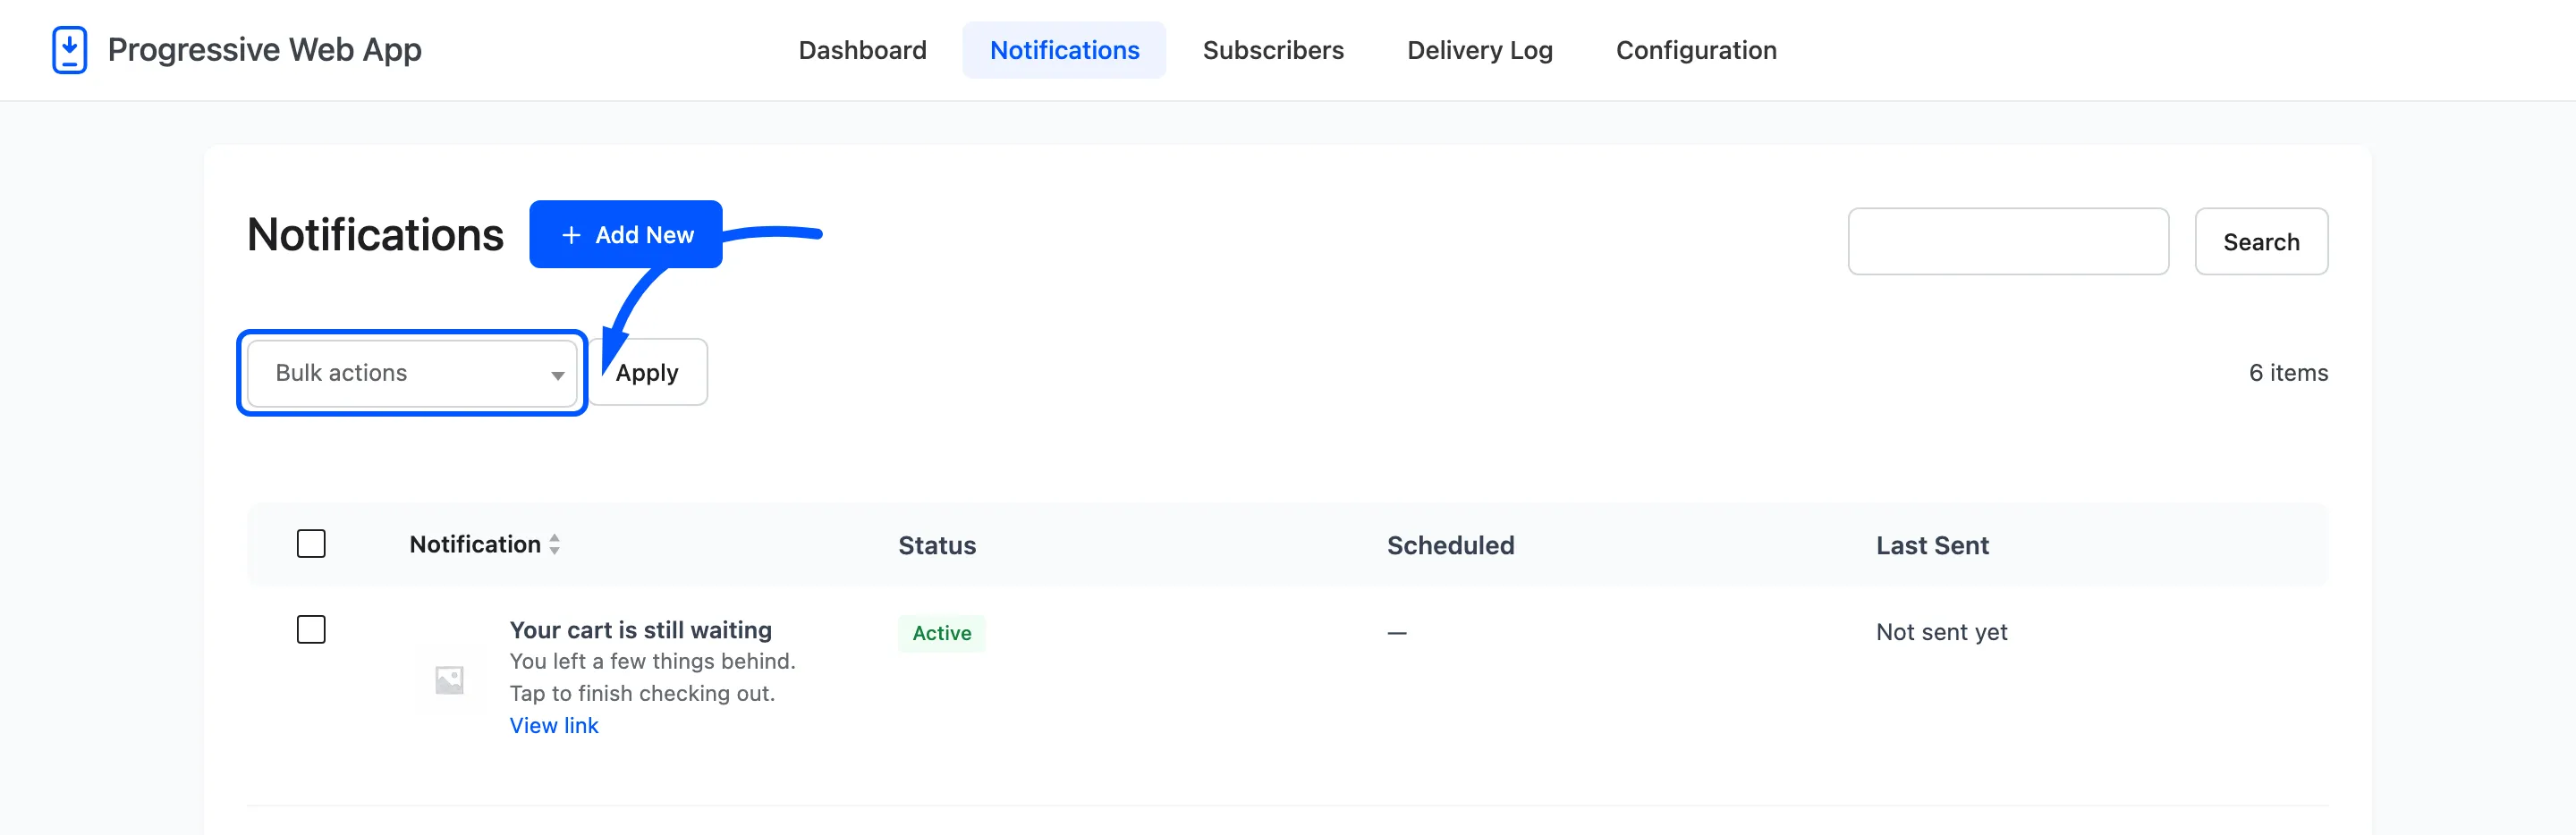Click the cart notification image placeholder icon
This screenshot has width=2576, height=835.
(450, 680)
